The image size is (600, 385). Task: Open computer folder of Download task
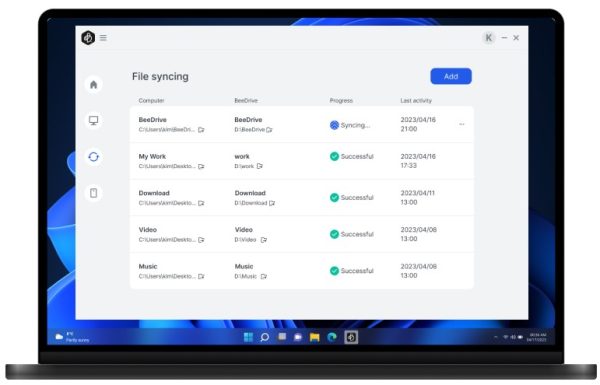click(201, 203)
